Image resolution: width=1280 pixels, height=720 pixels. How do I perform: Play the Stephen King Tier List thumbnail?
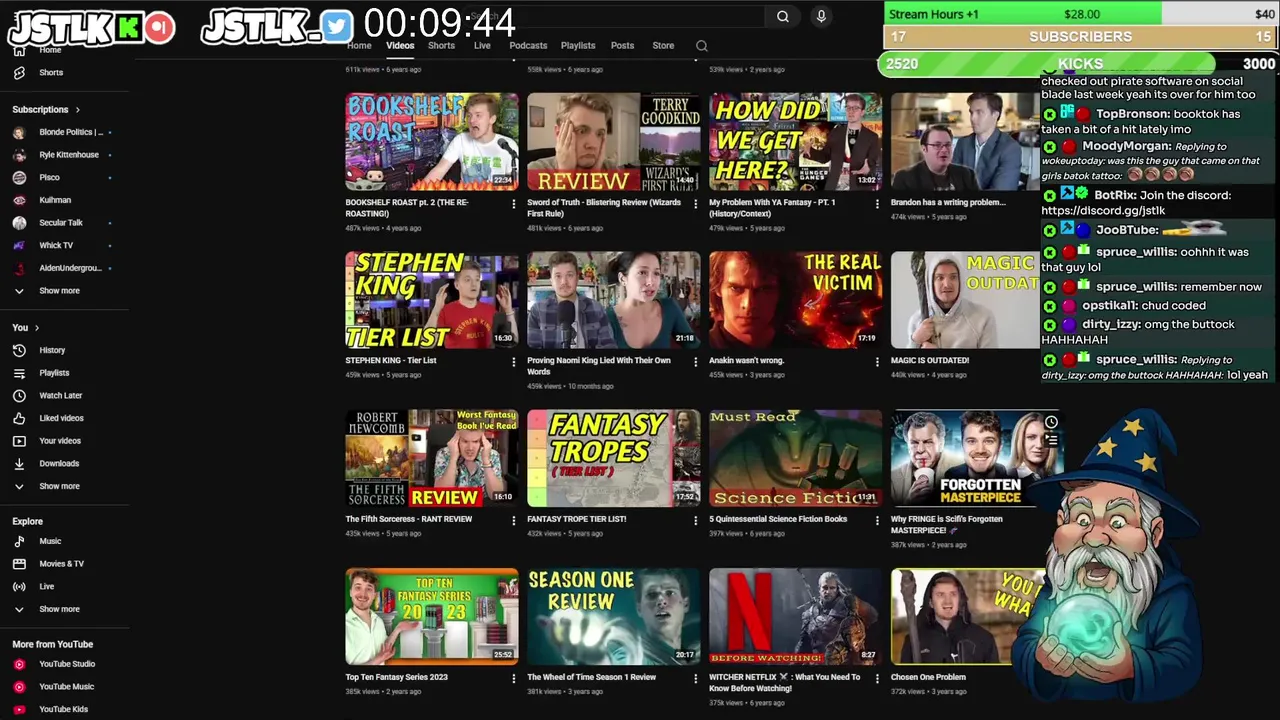(432, 299)
